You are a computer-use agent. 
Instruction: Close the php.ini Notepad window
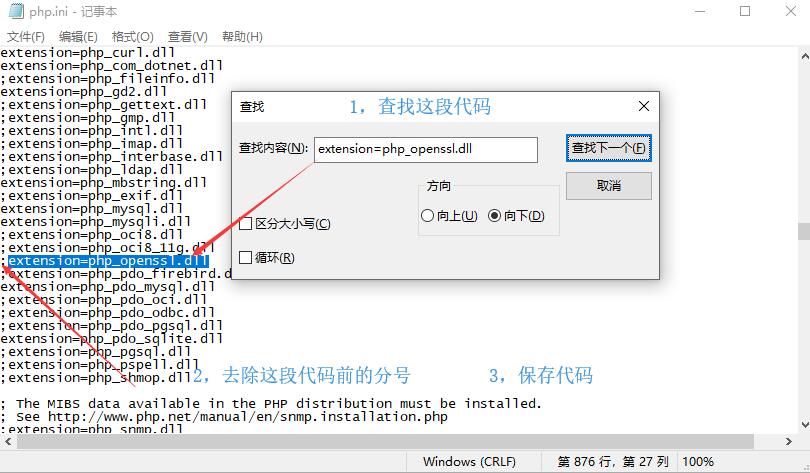click(x=788, y=12)
